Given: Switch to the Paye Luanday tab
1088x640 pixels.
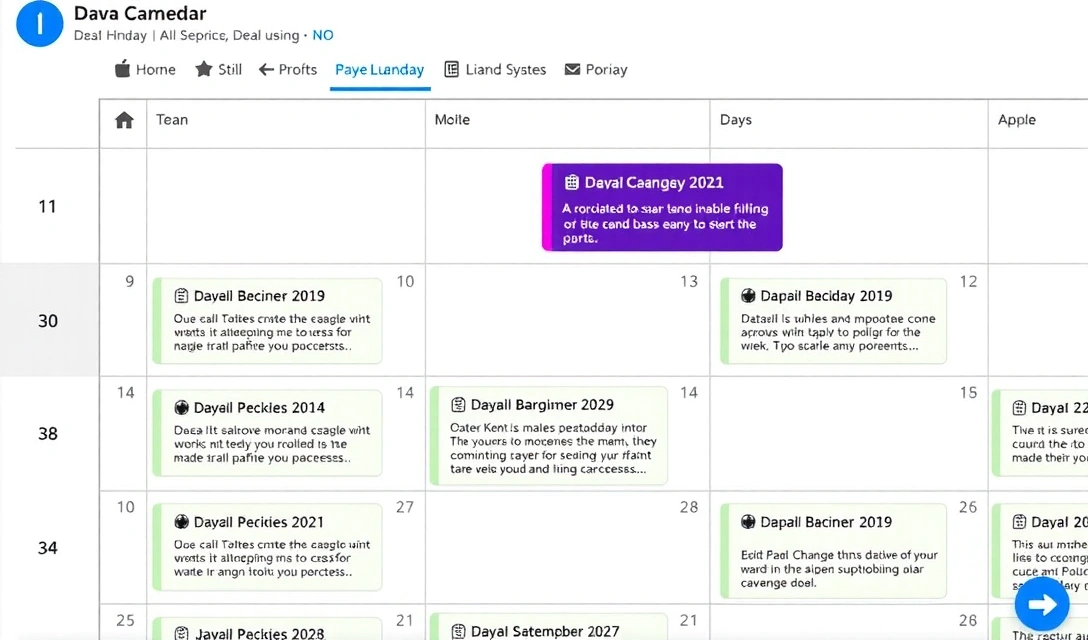Looking at the screenshot, I should click(x=379, y=69).
